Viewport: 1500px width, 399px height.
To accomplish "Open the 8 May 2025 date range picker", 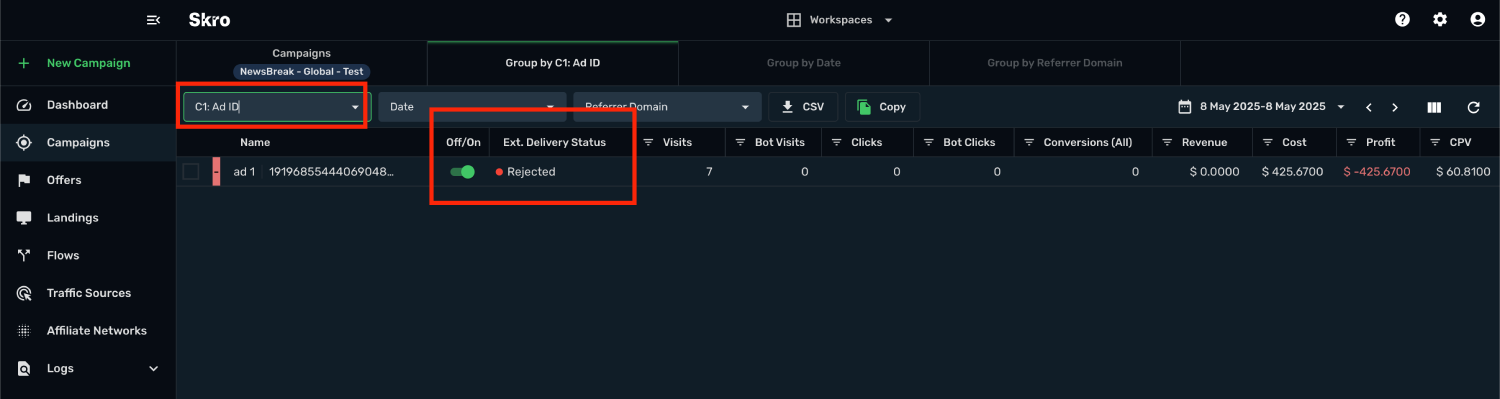I will click(1261, 107).
